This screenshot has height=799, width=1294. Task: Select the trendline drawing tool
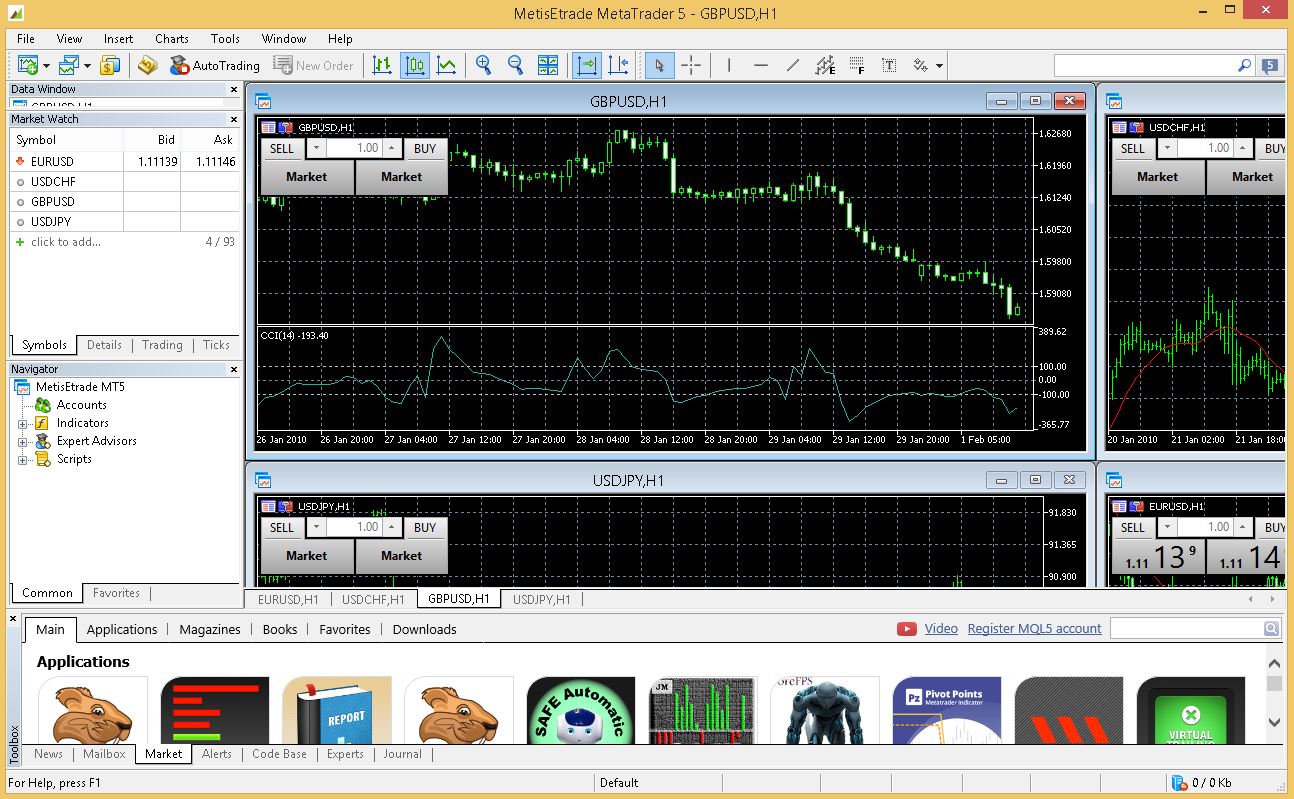[x=793, y=65]
